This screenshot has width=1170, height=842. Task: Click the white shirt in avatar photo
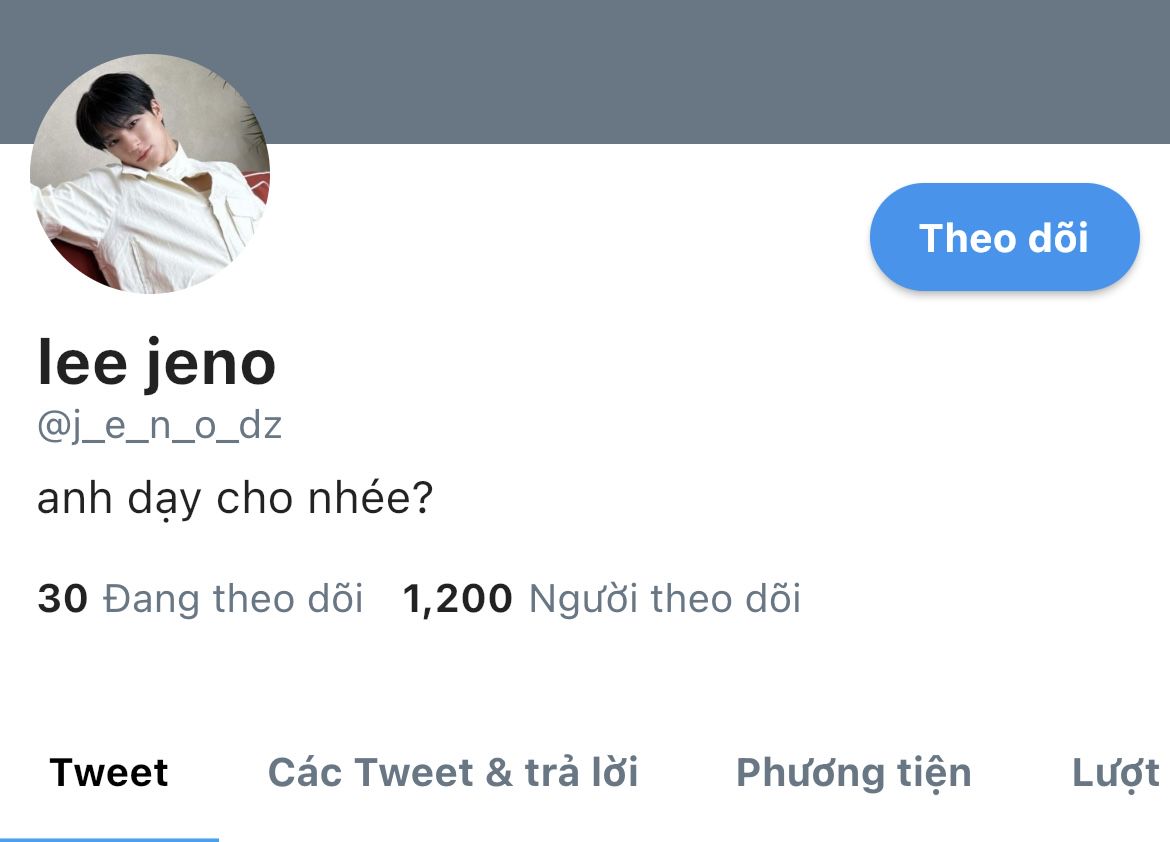point(164,224)
